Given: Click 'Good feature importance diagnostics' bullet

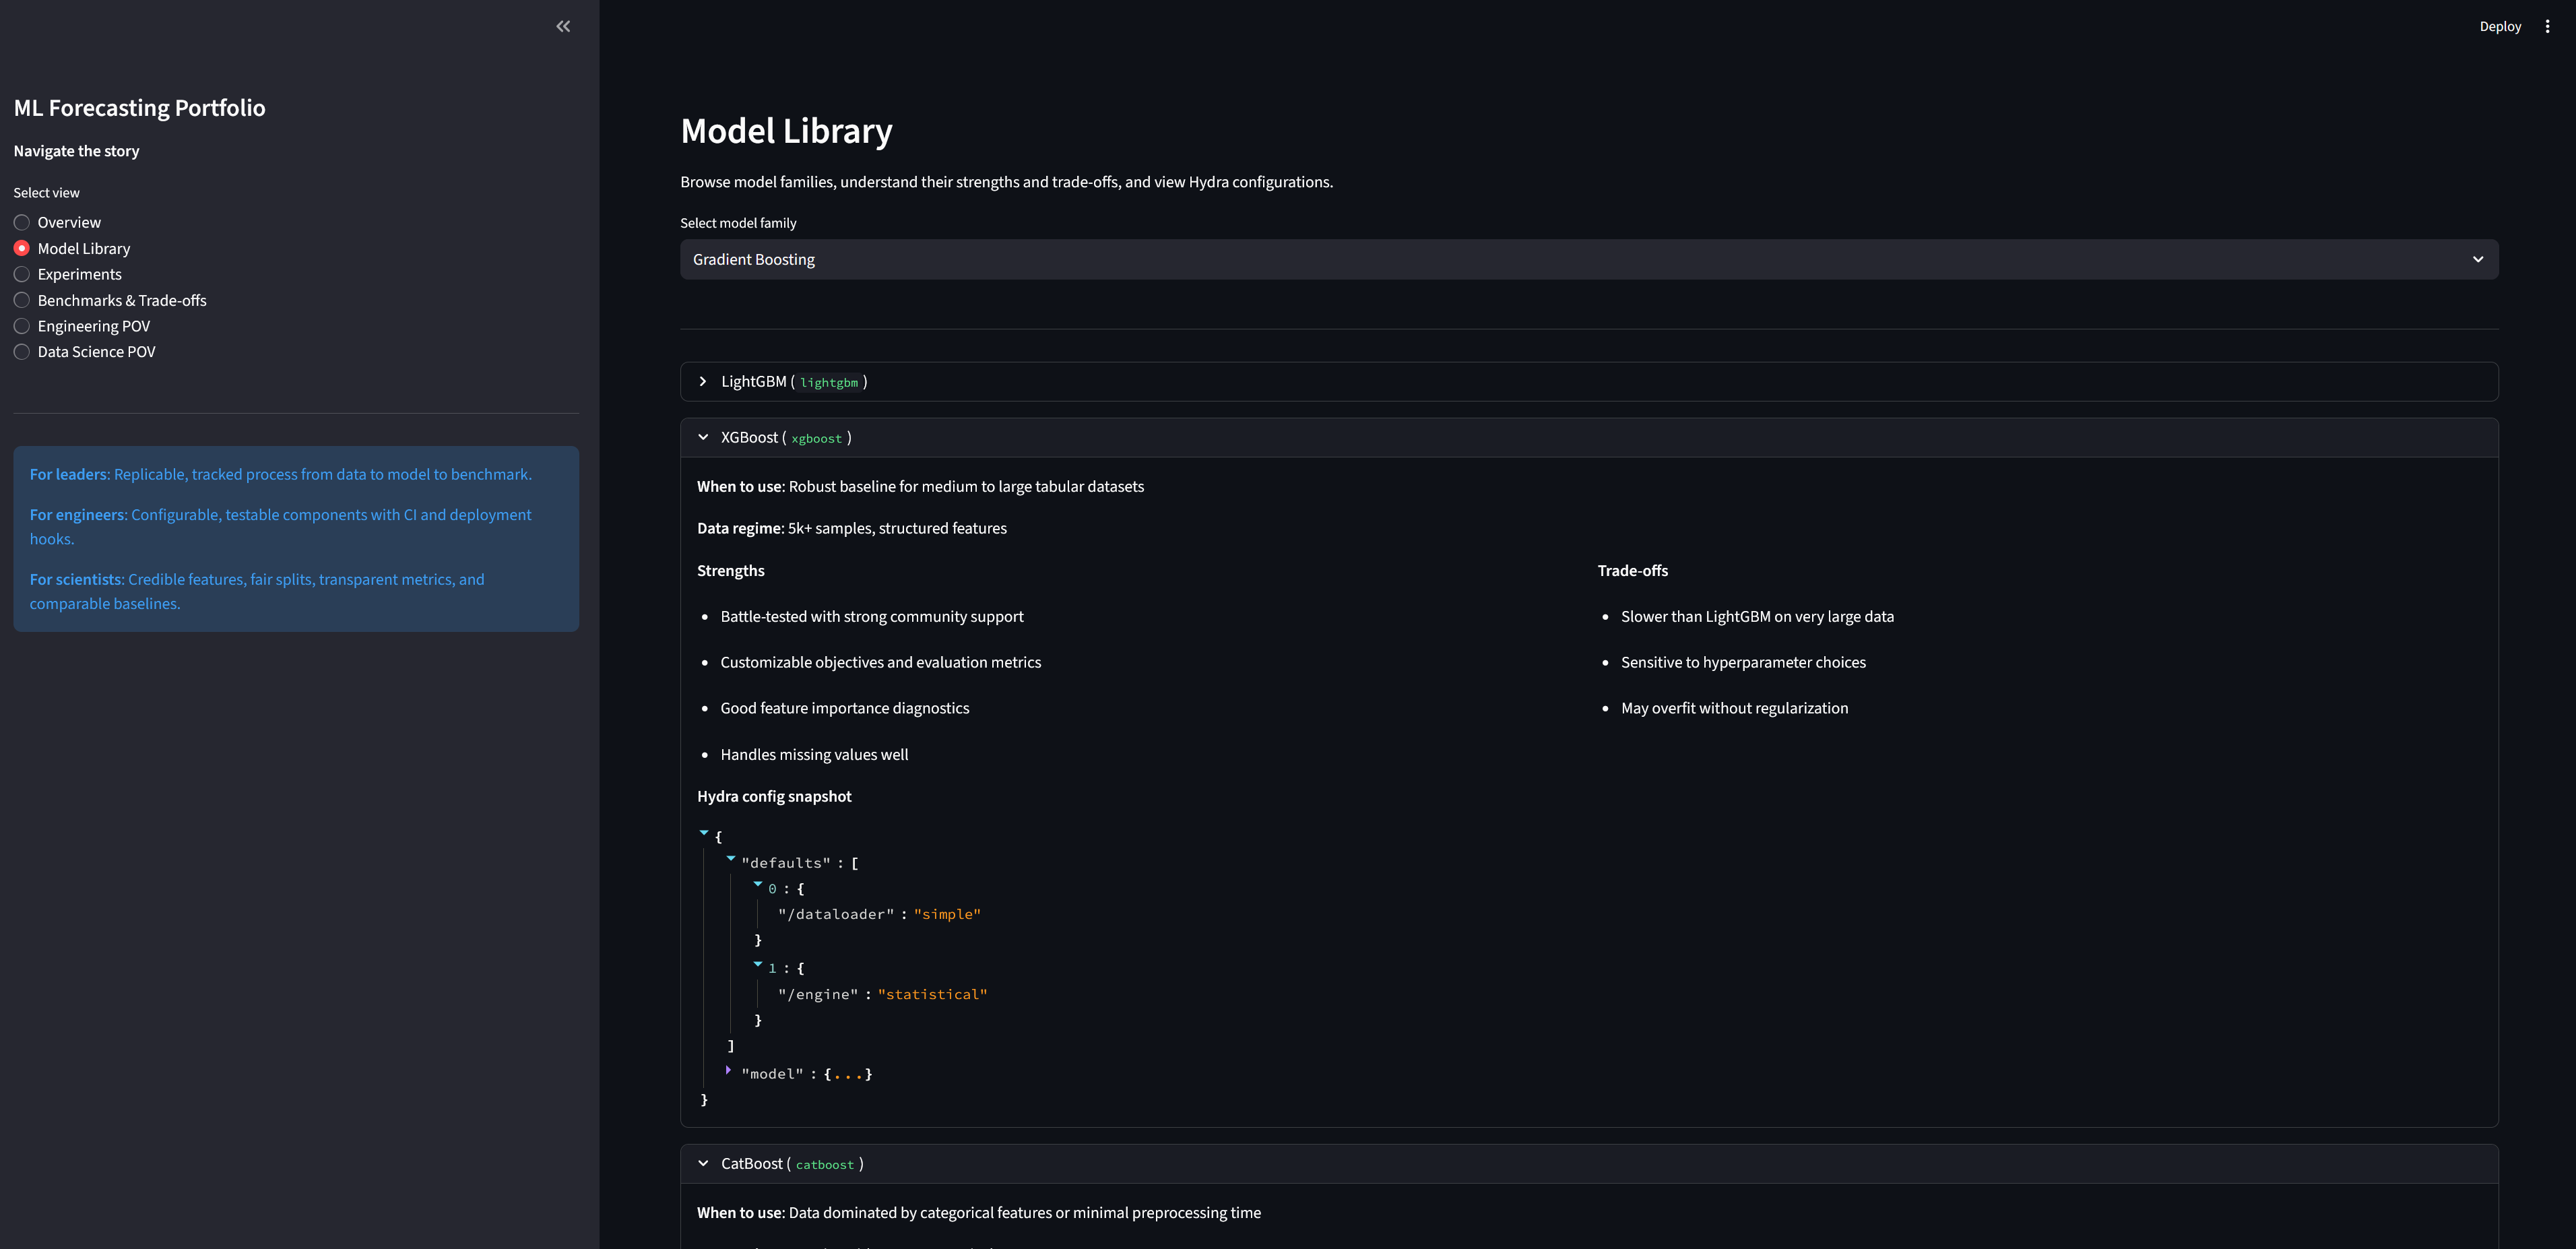Looking at the screenshot, I should 845,708.
